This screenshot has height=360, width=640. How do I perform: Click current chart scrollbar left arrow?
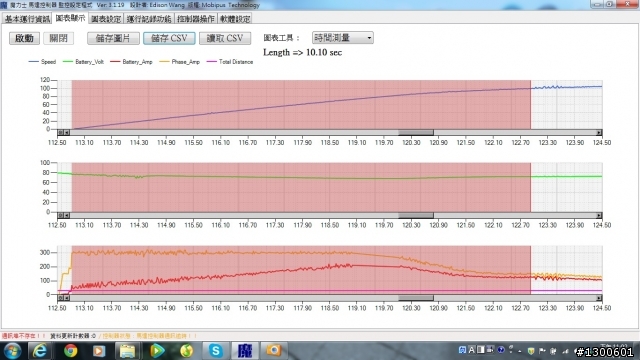pyautogui.click(x=67, y=298)
